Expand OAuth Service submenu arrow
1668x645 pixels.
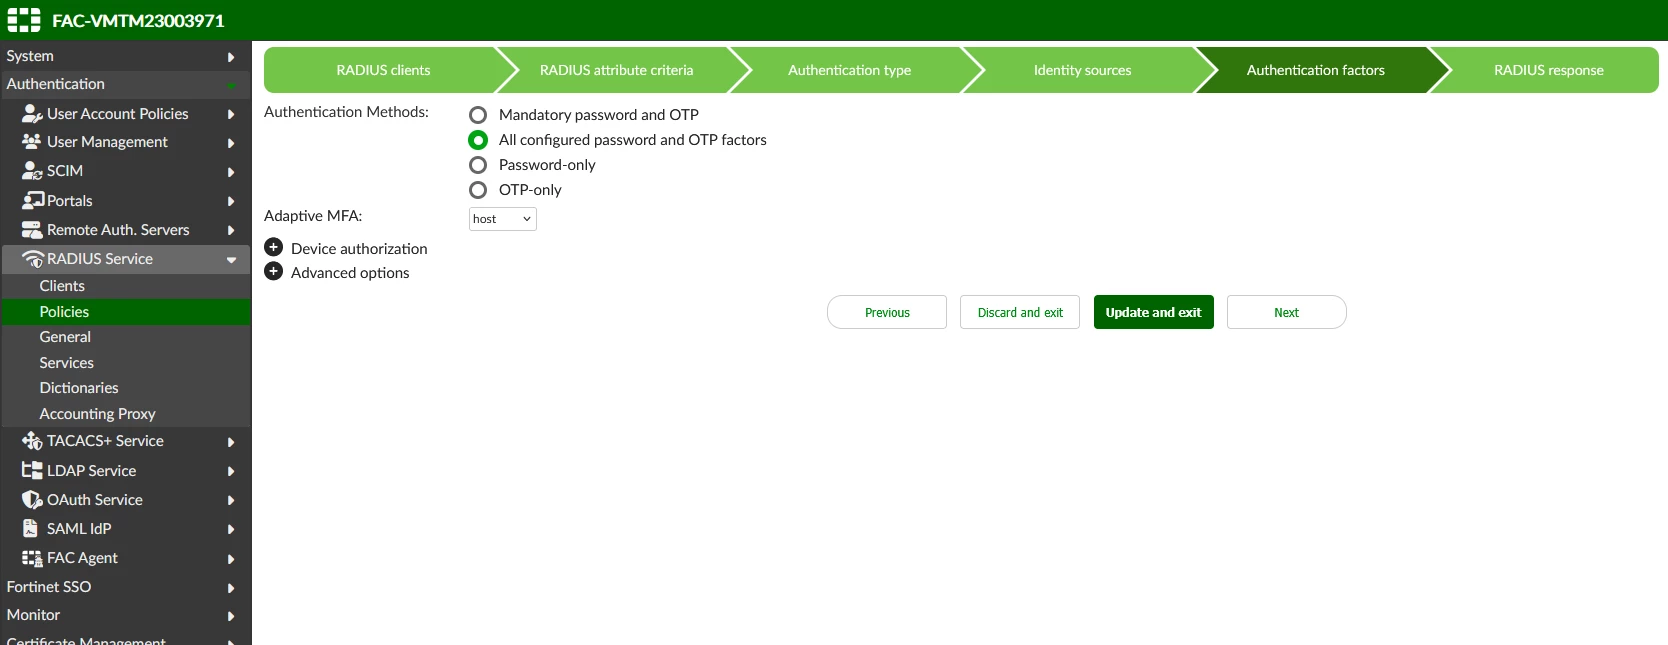(x=231, y=500)
